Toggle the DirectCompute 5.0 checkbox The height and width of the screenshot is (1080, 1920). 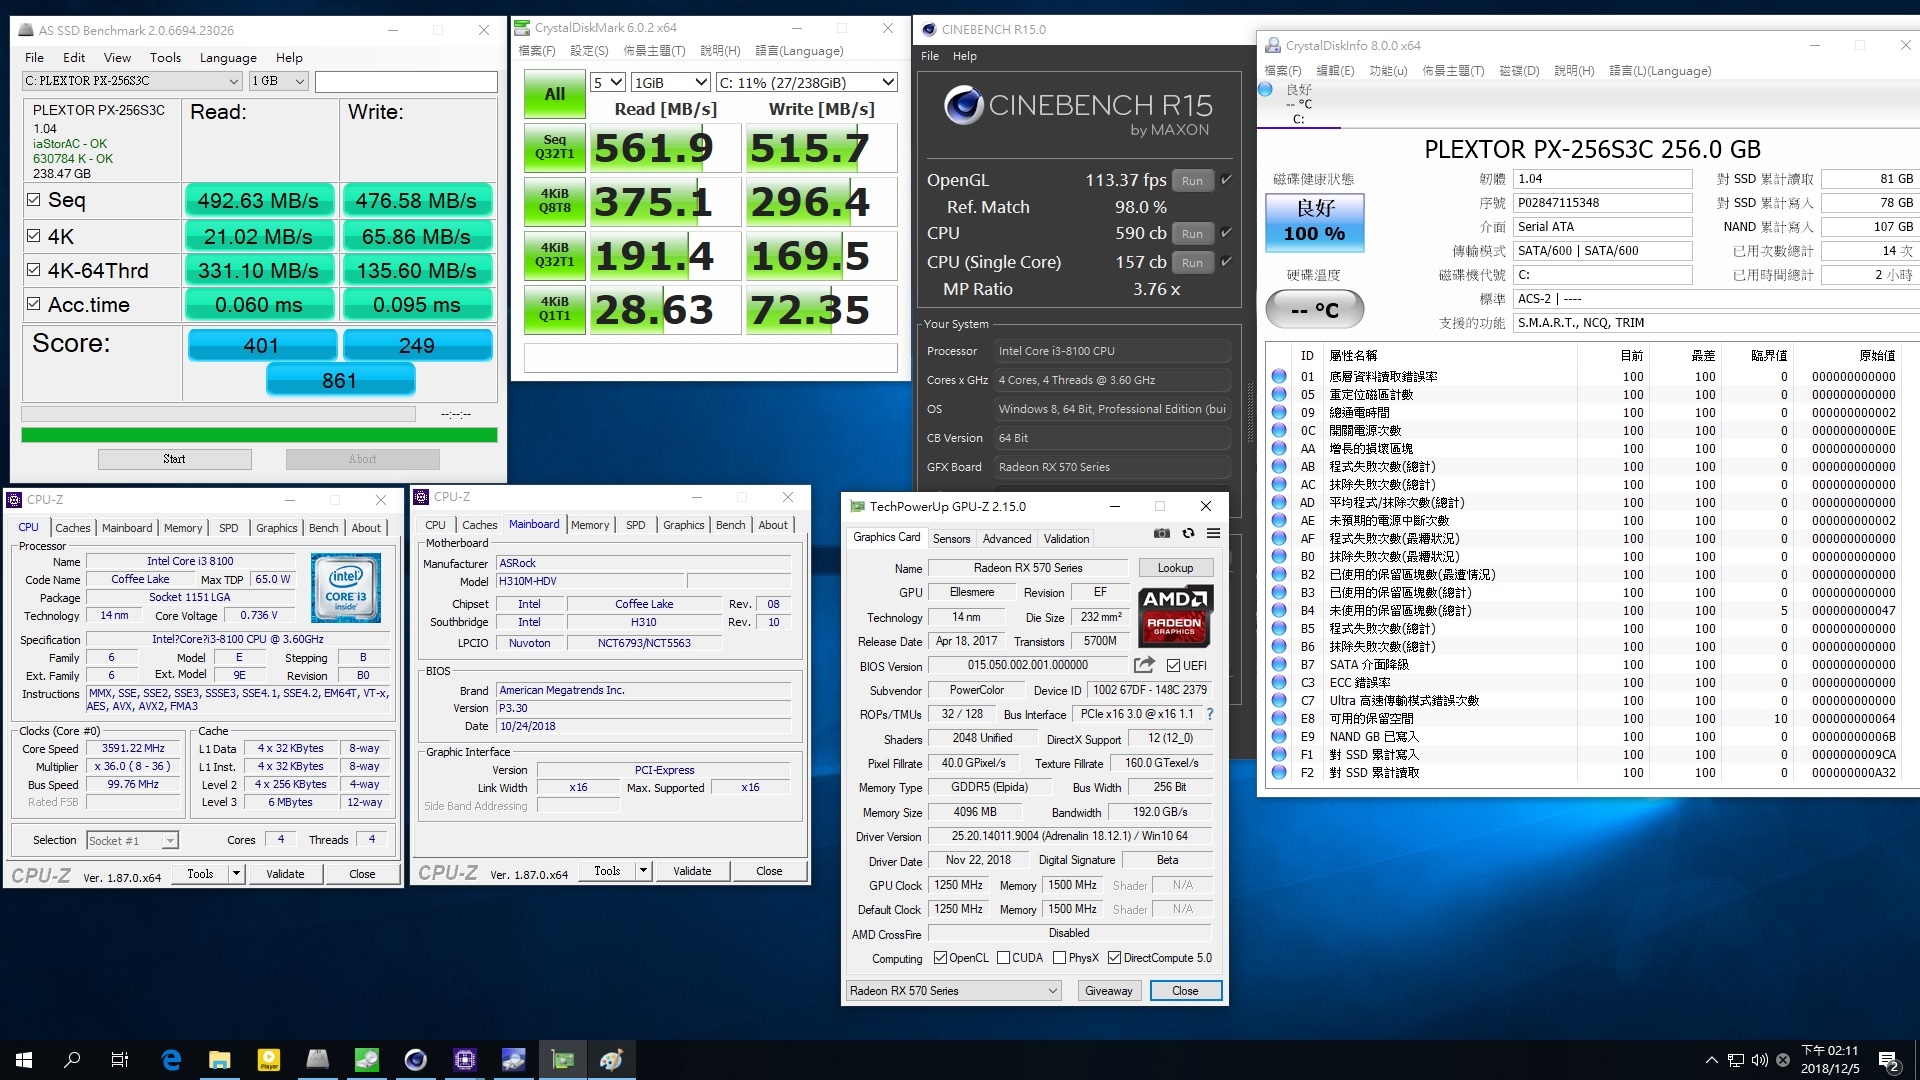[1114, 958]
